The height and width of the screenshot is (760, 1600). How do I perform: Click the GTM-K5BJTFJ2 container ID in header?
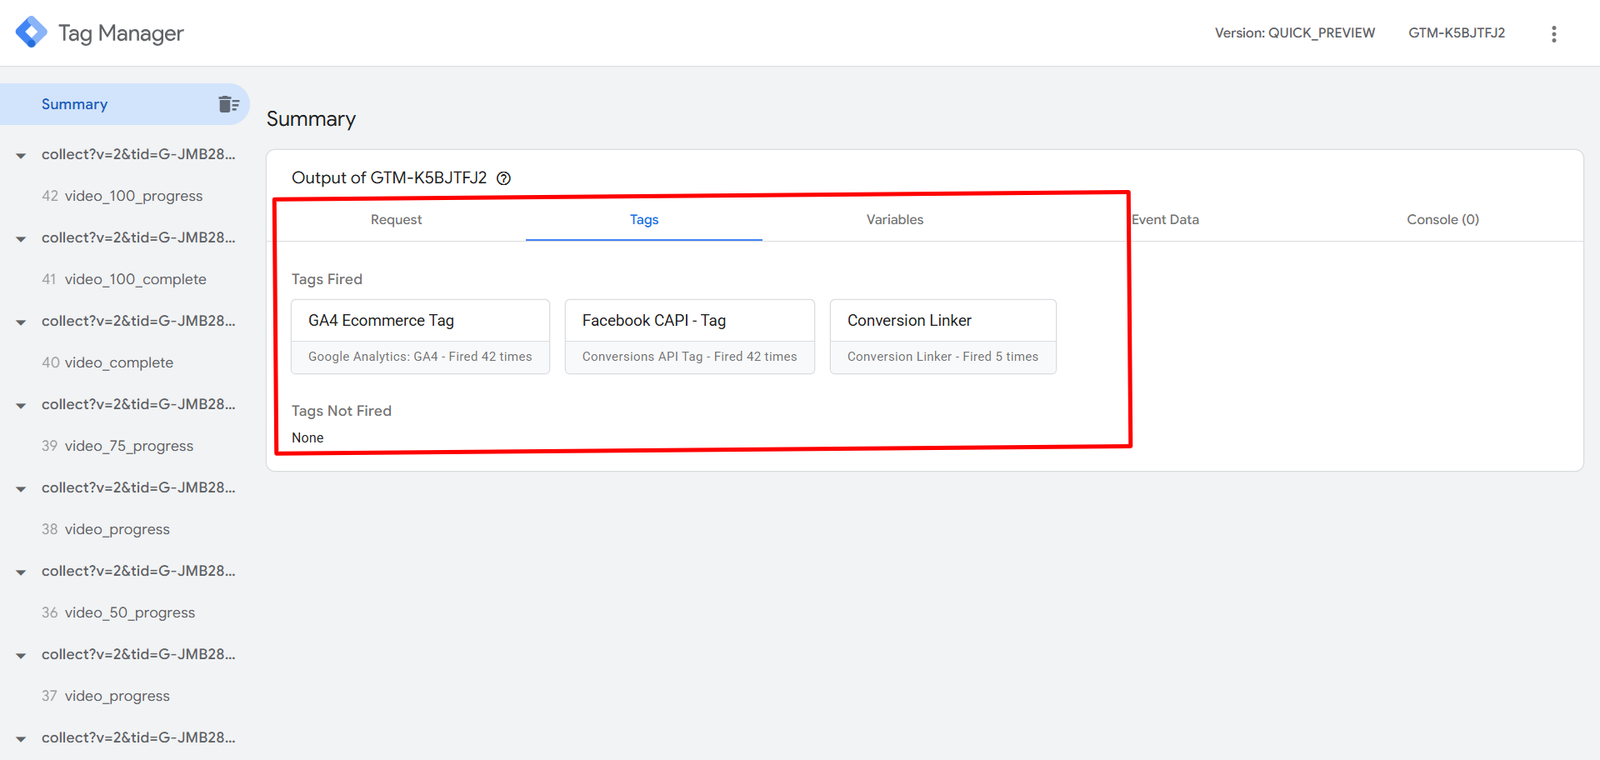click(1456, 33)
